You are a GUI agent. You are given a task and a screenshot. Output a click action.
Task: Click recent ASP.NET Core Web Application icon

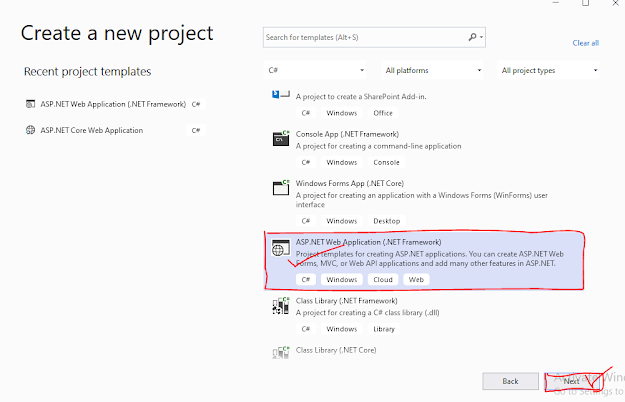click(x=30, y=130)
